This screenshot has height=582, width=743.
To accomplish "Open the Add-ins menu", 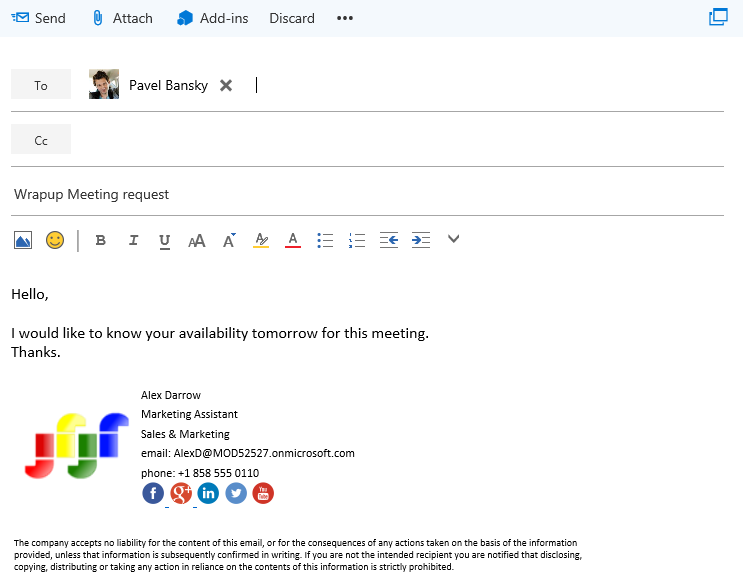I will click(x=212, y=18).
